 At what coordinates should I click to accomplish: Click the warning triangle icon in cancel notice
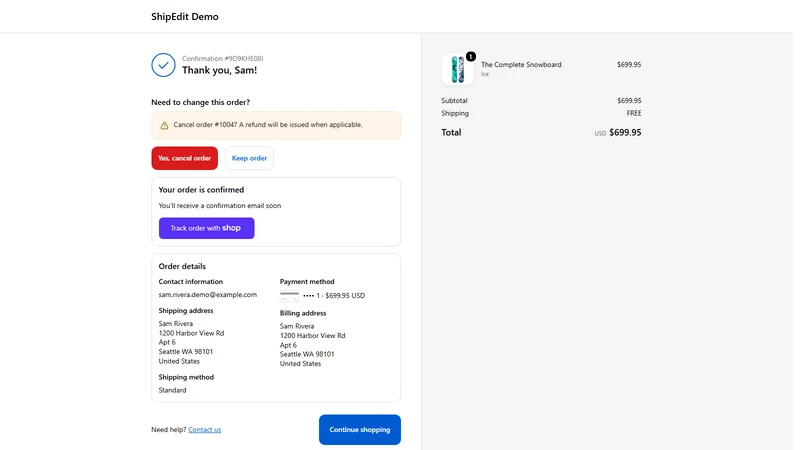(164, 126)
